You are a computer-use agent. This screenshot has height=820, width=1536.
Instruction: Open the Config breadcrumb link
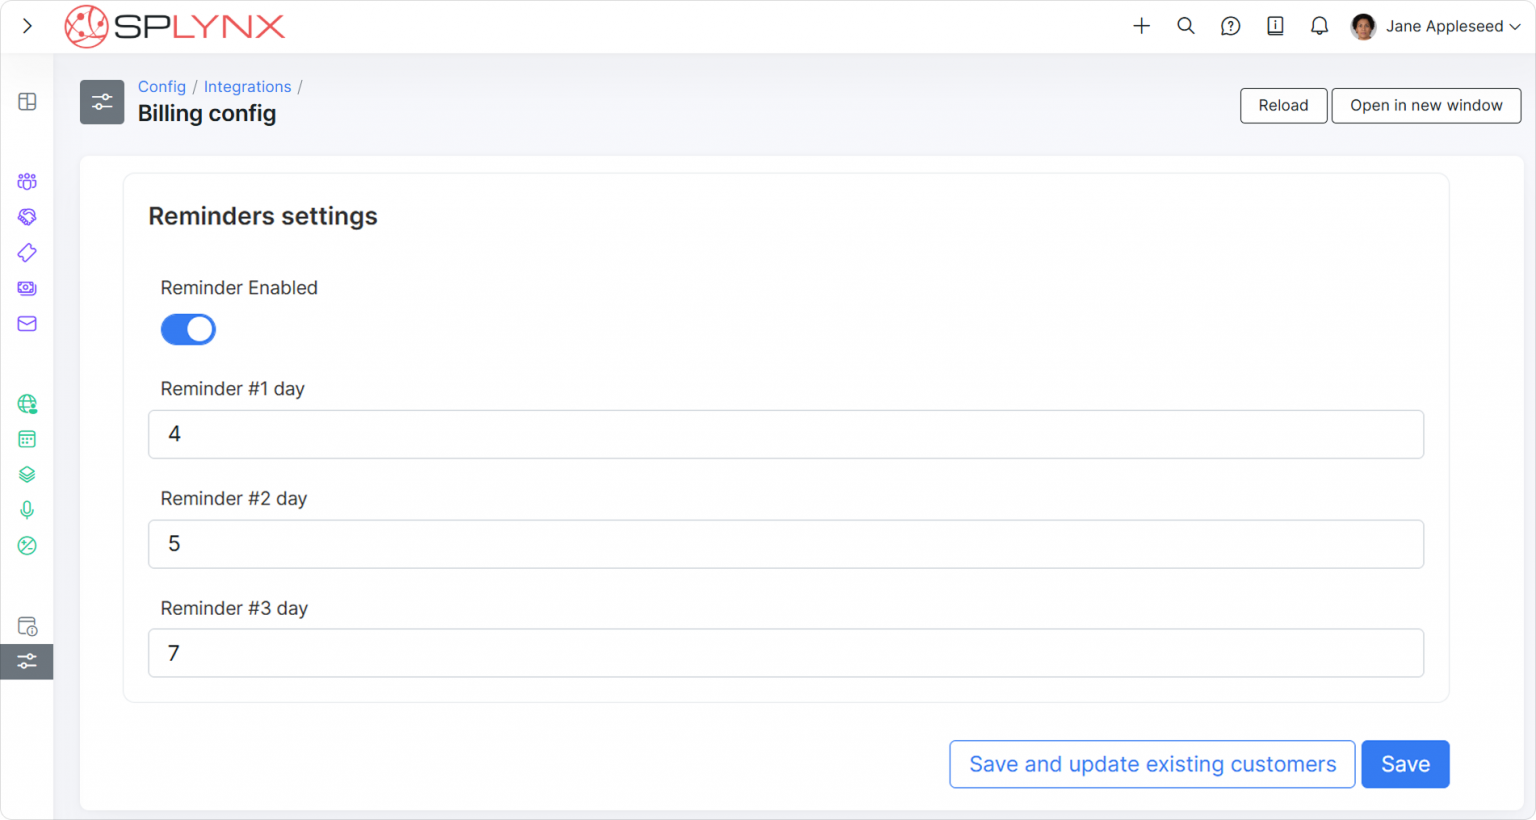(161, 86)
